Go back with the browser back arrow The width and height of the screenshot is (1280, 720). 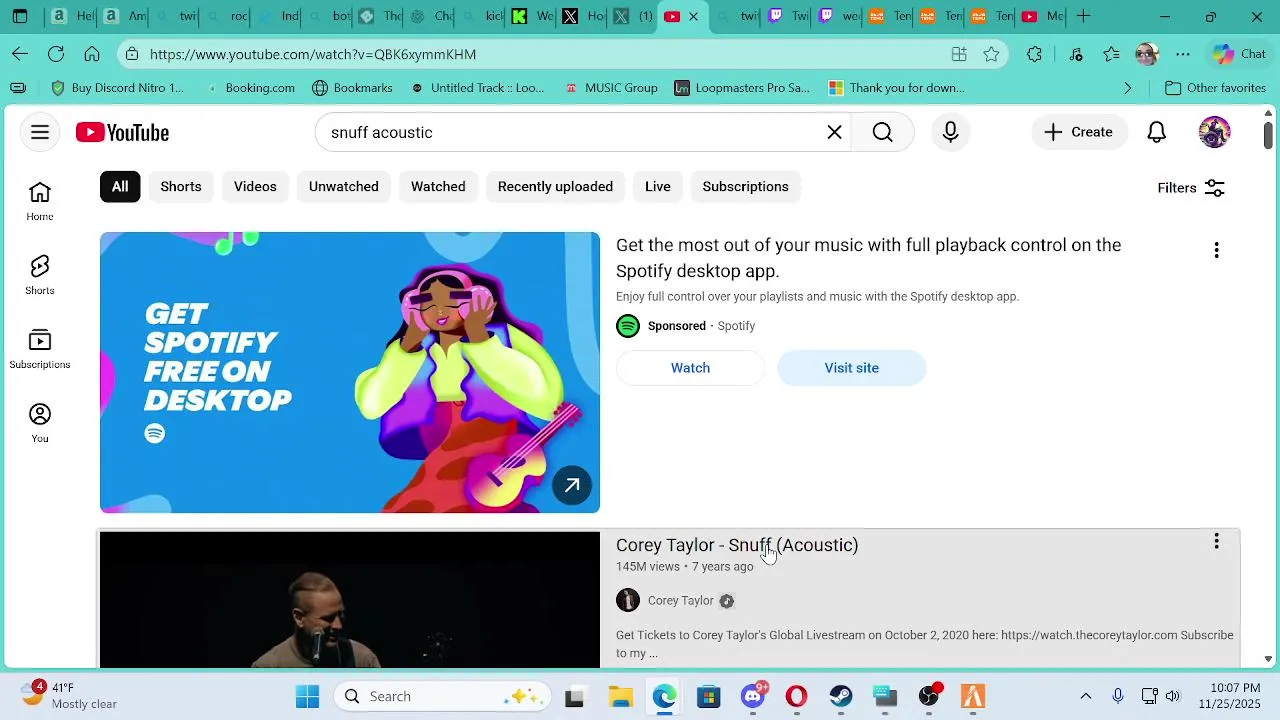click(x=20, y=54)
